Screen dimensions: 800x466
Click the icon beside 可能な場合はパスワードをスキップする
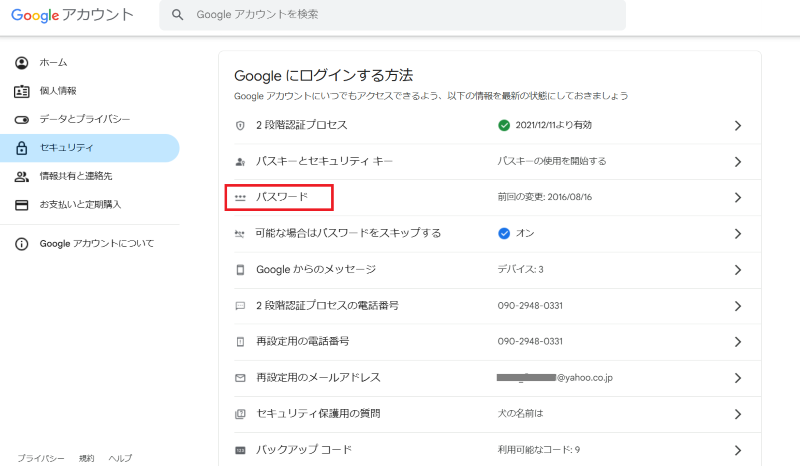[240, 234]
